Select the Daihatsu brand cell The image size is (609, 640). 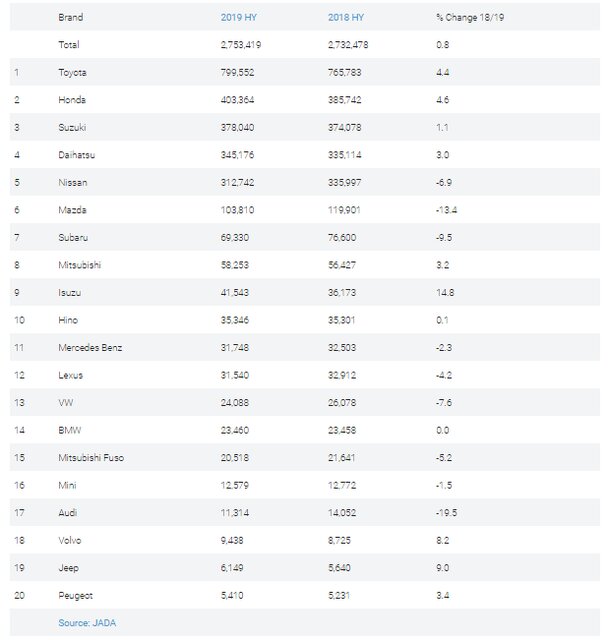click(x=77, y=155)
